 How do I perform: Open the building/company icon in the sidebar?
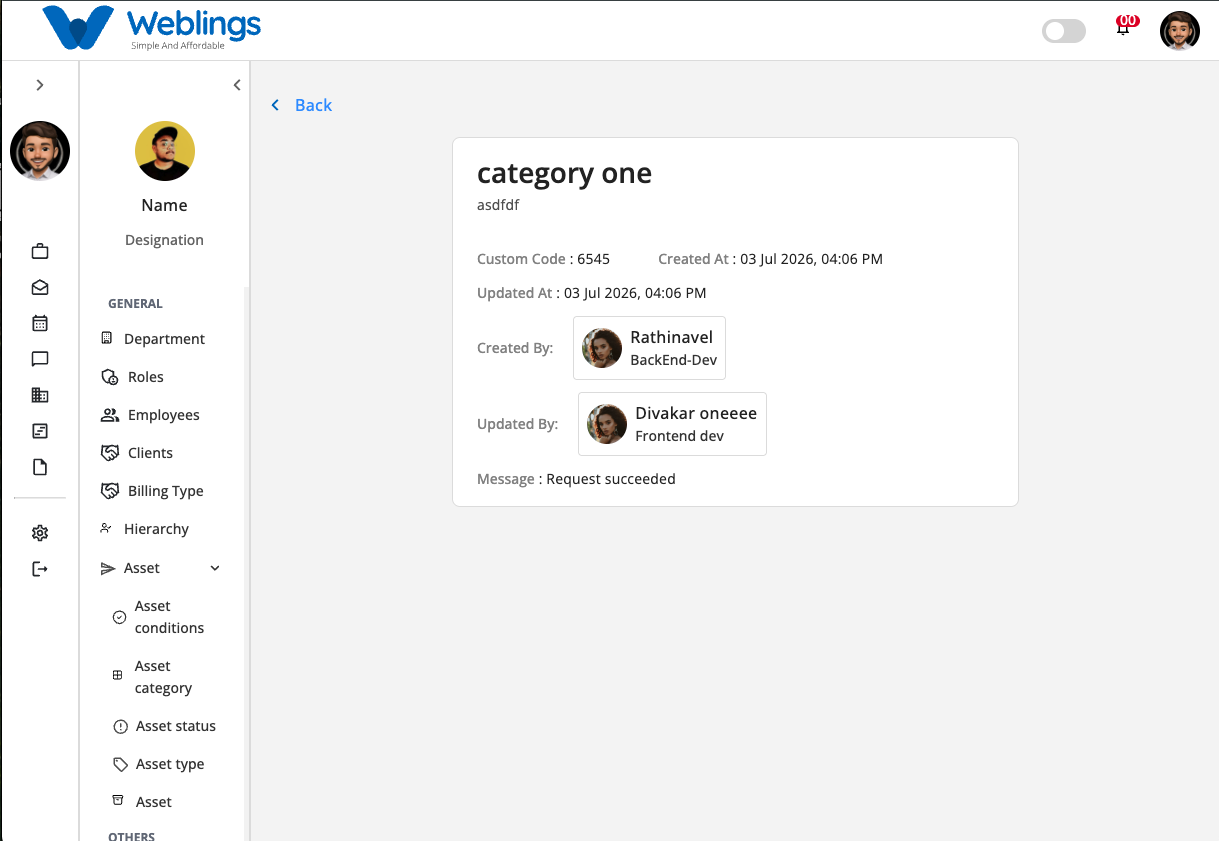pyautogui.click(x=40, y=395)
